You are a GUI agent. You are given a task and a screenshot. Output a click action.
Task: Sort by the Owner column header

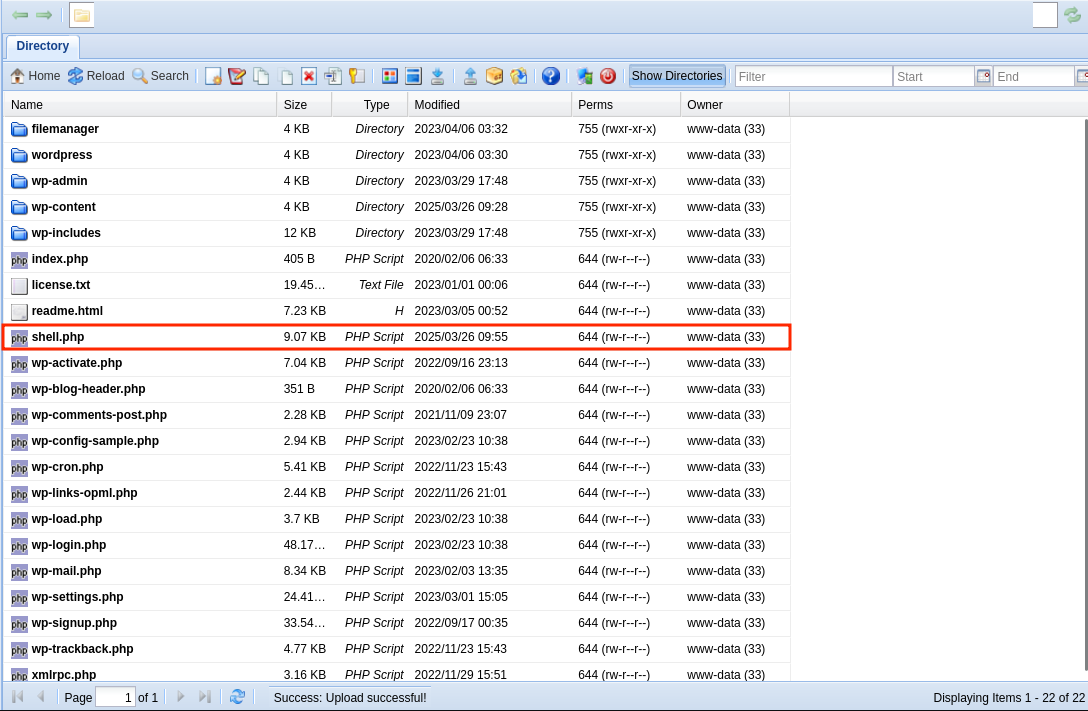[x=735, y=105]
